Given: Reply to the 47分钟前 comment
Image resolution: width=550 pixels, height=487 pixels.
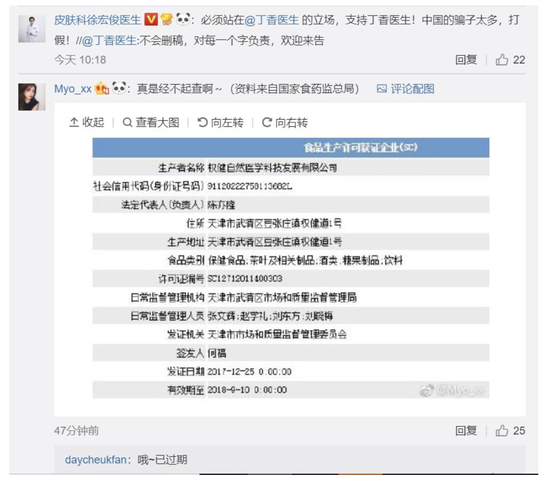Looking at the screenshot, I should (466, 431).
